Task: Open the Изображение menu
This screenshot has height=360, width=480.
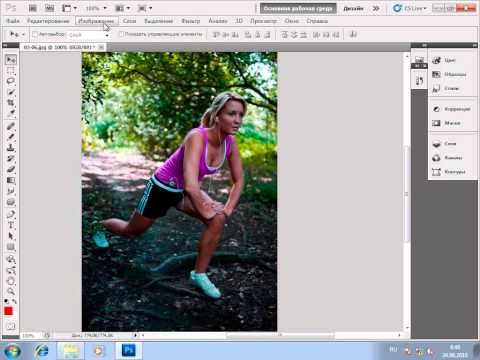Action: click(x=96, y=21)
